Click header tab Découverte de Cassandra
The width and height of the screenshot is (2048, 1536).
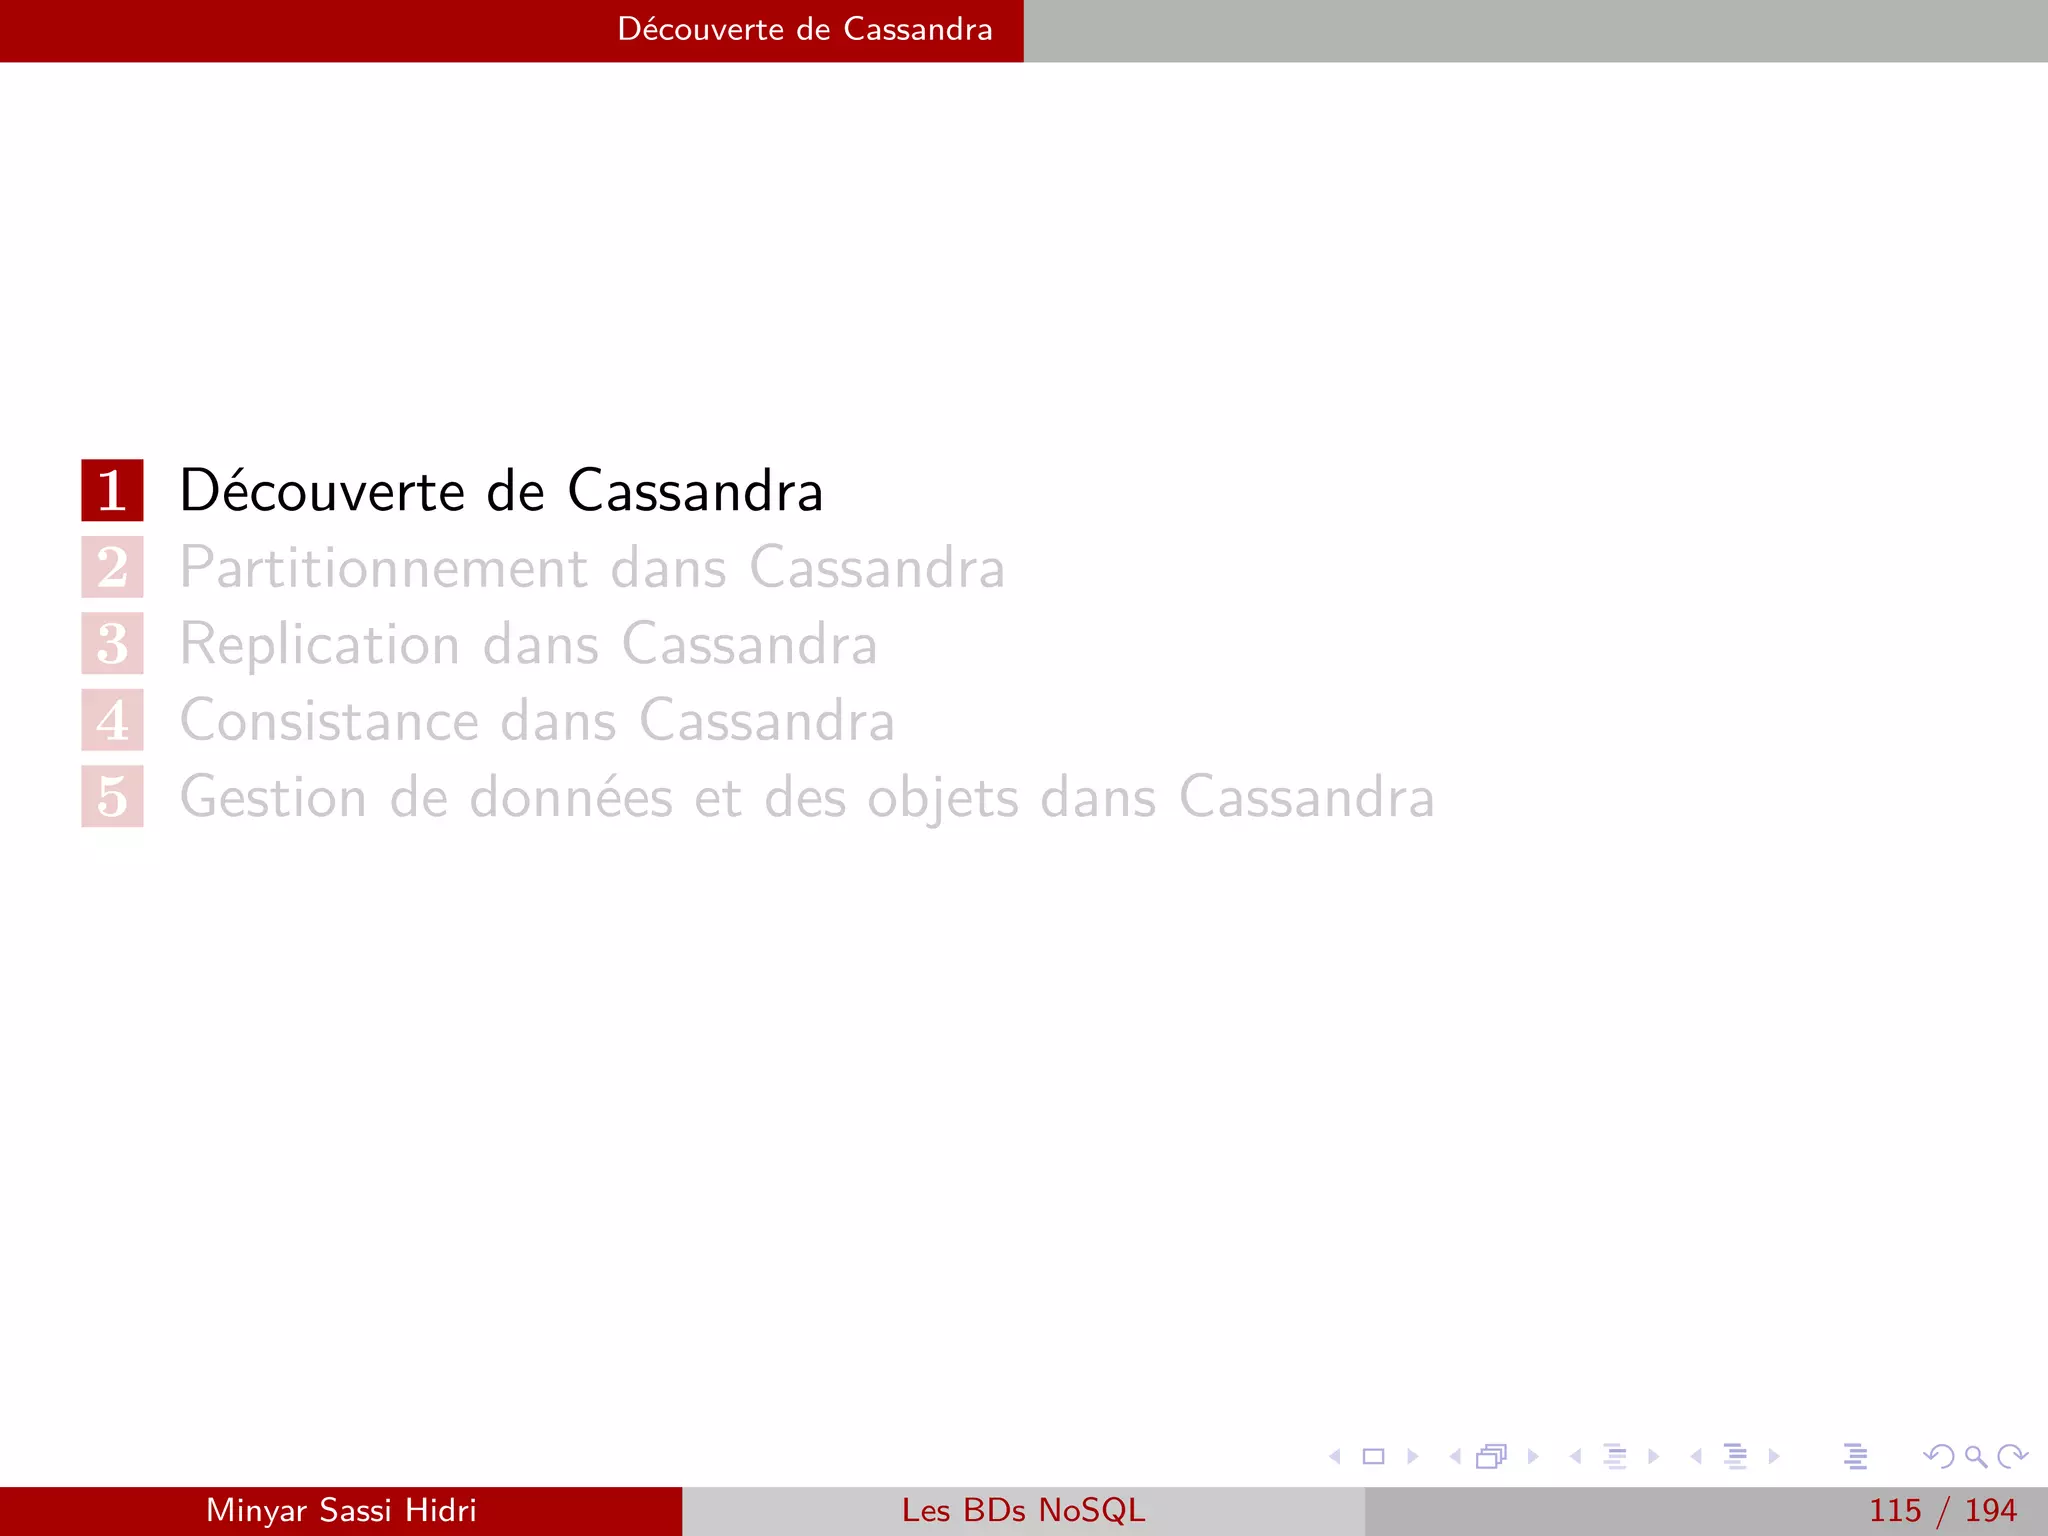(x=804, y=30)
